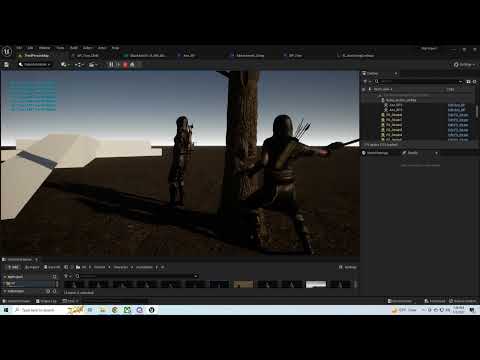Click Import in the Content Browser

pos(32,267)
